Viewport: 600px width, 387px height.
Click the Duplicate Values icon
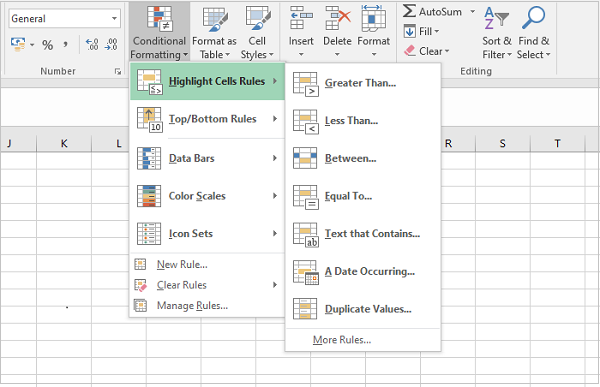coord(305,309)
